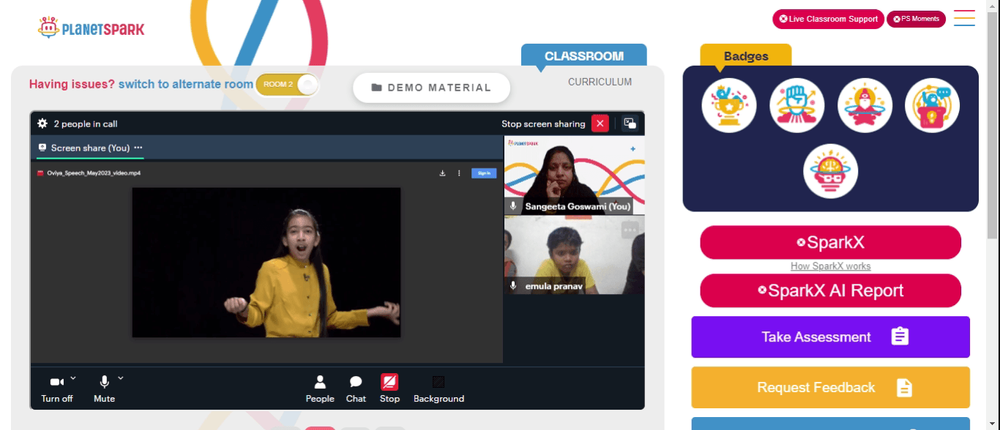Download the shared video file

pyautogui.click(x=442, y=173)
